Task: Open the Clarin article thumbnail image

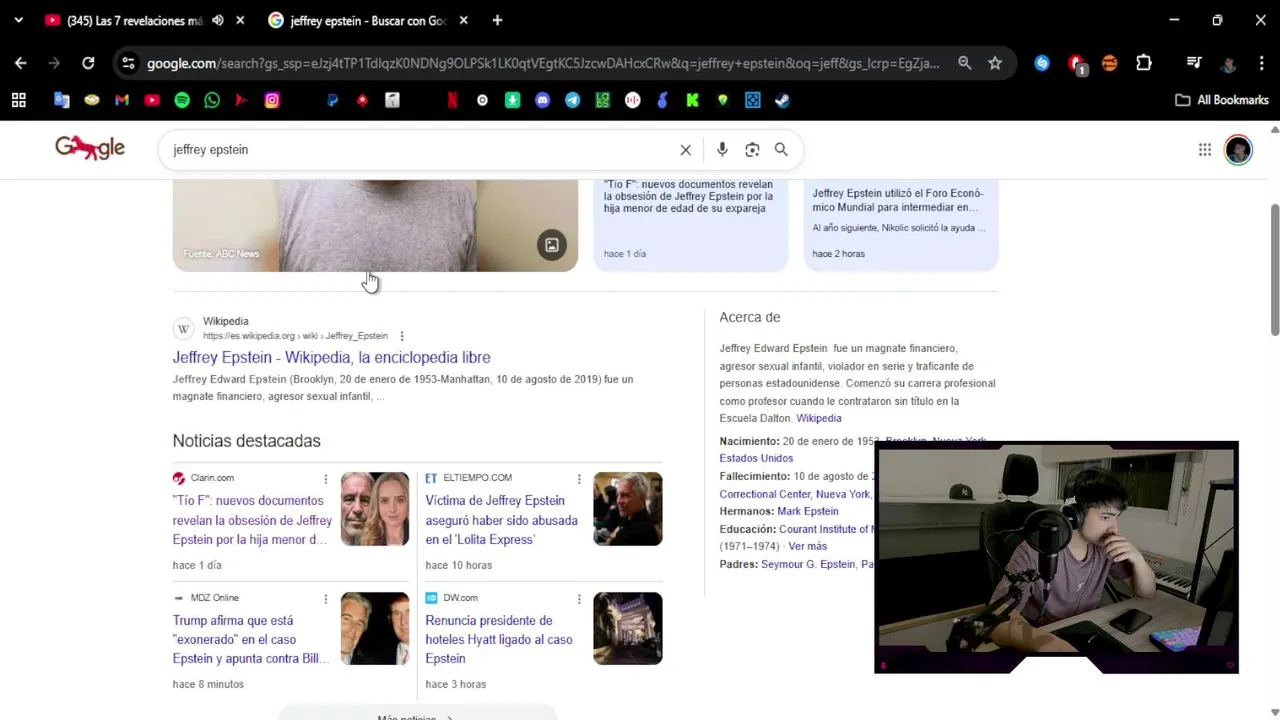Action: [x=375, y=509]
